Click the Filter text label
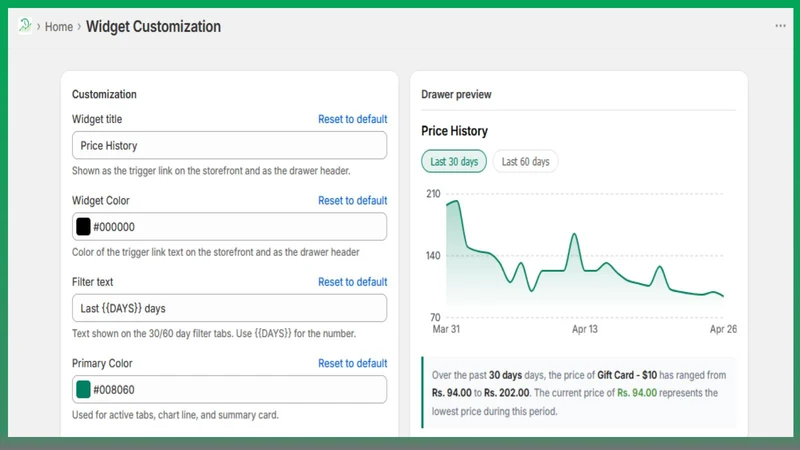800x450 pixels. (92, 282)
